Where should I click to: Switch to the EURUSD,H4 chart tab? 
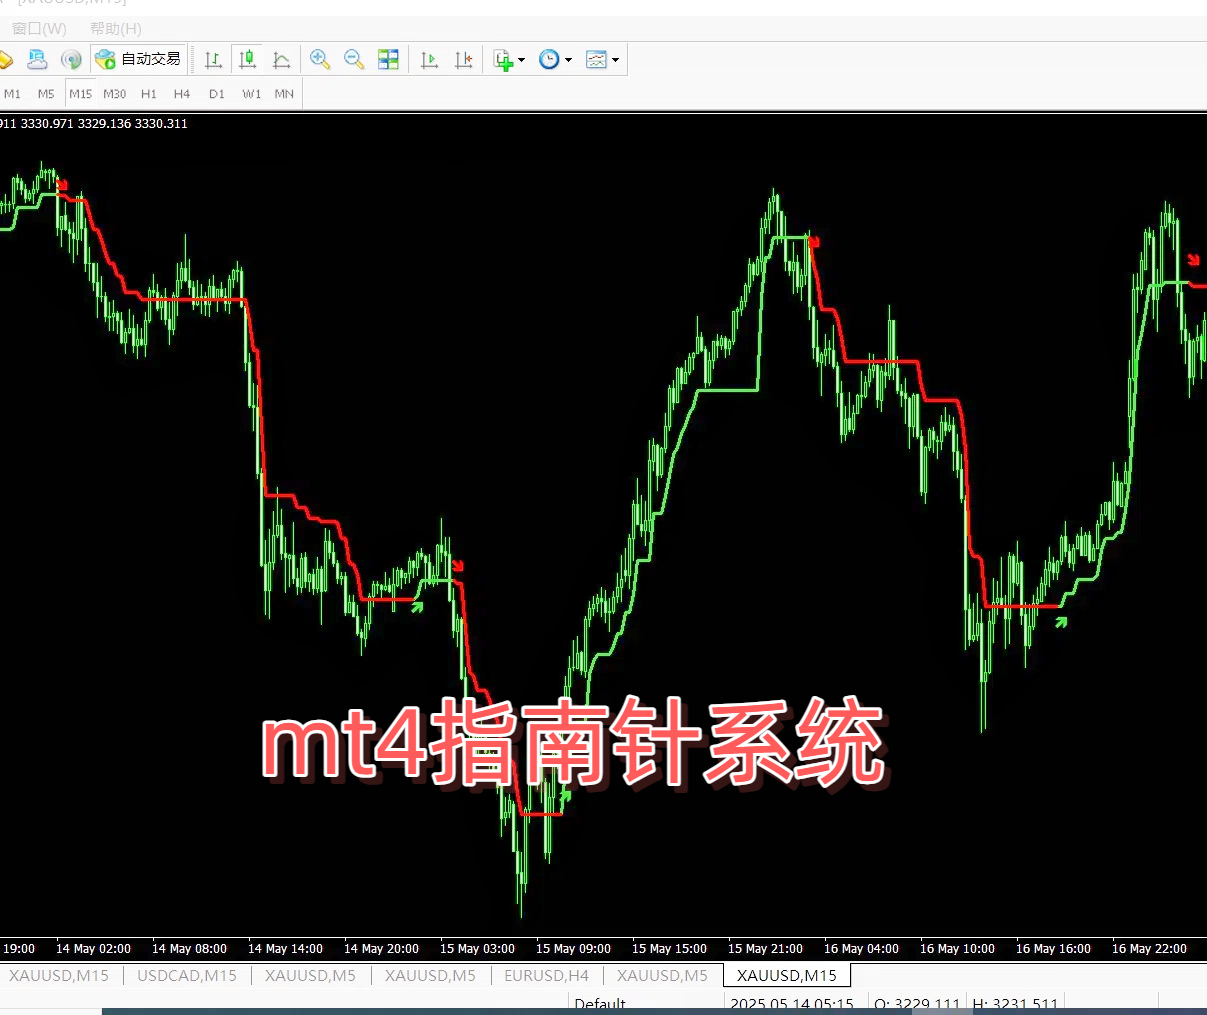pyautogui.click(x=546, y=975)
